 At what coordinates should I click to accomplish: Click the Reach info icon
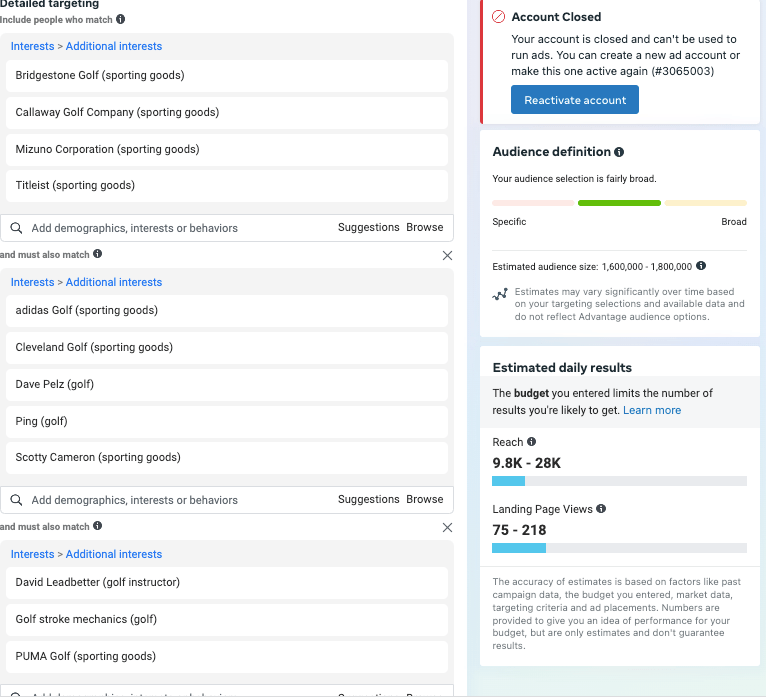coord(531,442)
